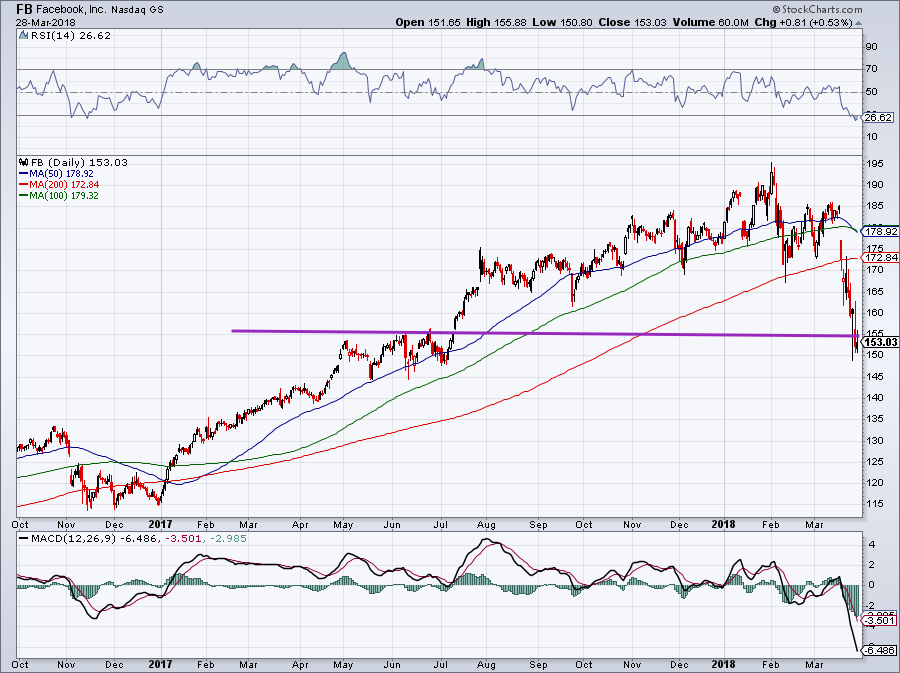Viewport: 900px width, 673px height.
Task: Click Aug on the price chart date axis
Action: 486,524
